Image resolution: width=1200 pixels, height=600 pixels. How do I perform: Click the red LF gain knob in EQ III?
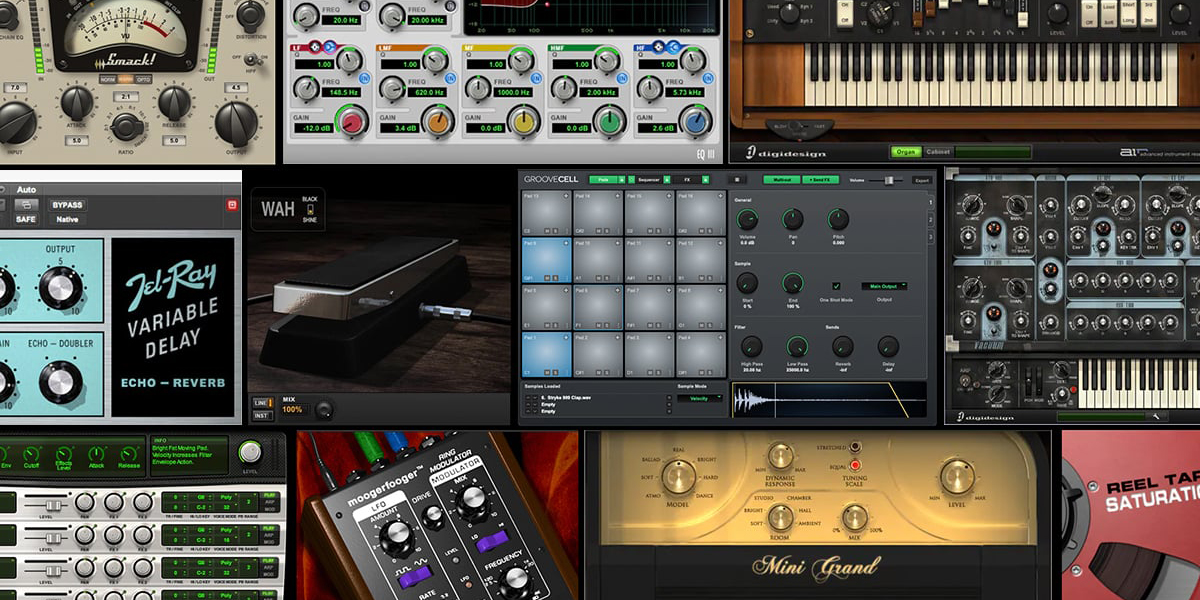(354, 122)
